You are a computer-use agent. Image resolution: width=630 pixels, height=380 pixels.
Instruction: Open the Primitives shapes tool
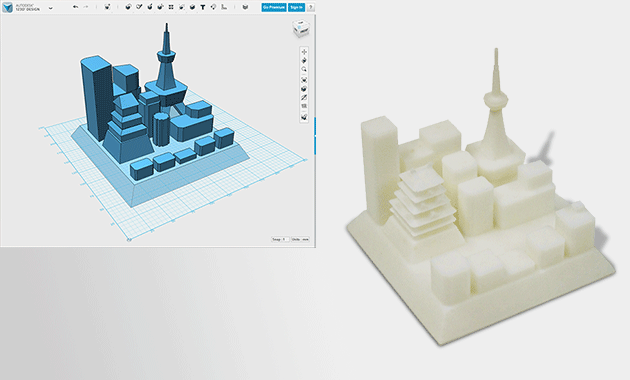(128, 7)
